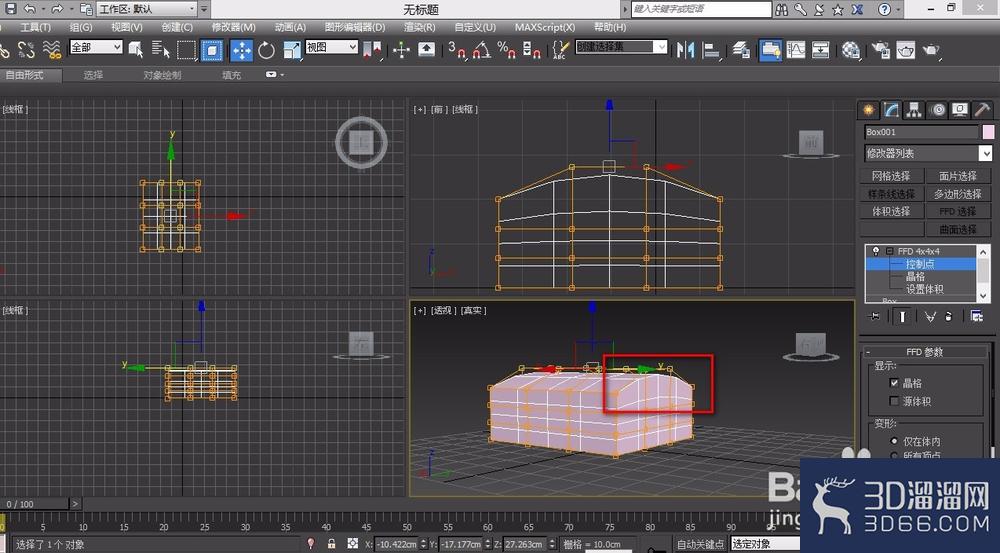This screenshot has width=1000, height=553.
Task: Open the workspace 工作区: 默认 dropdown
Action: pos(147,9)
